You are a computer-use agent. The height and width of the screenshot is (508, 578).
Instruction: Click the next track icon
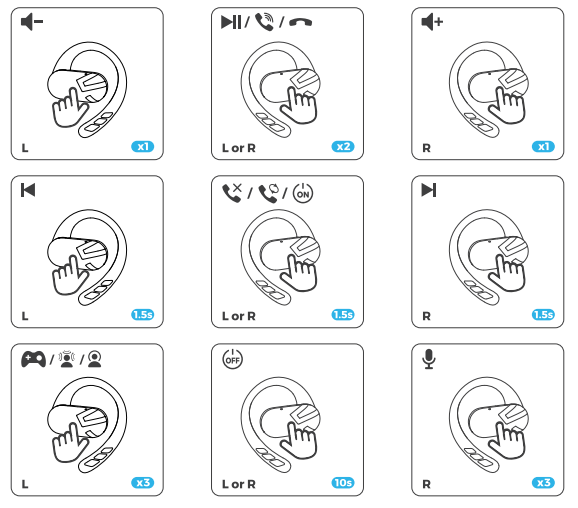(429, 190)
